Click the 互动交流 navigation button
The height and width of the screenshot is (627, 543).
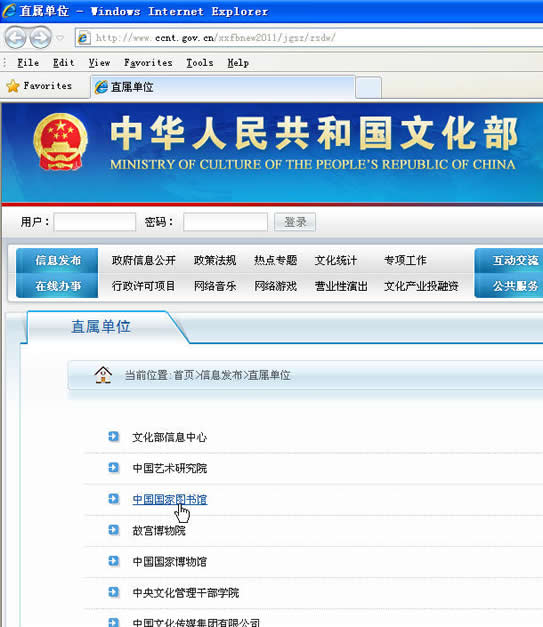click(x=509, y=260)
